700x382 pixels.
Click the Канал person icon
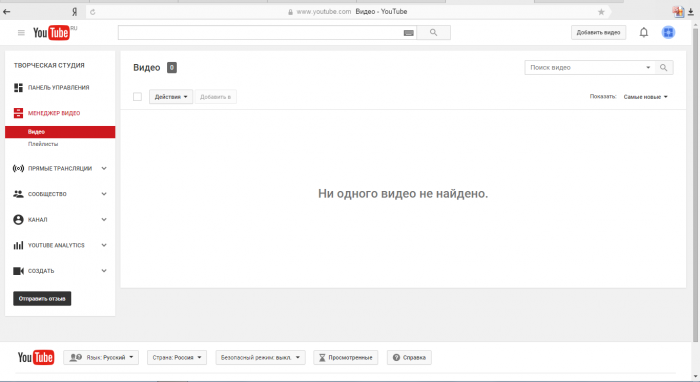pos(18,220)
